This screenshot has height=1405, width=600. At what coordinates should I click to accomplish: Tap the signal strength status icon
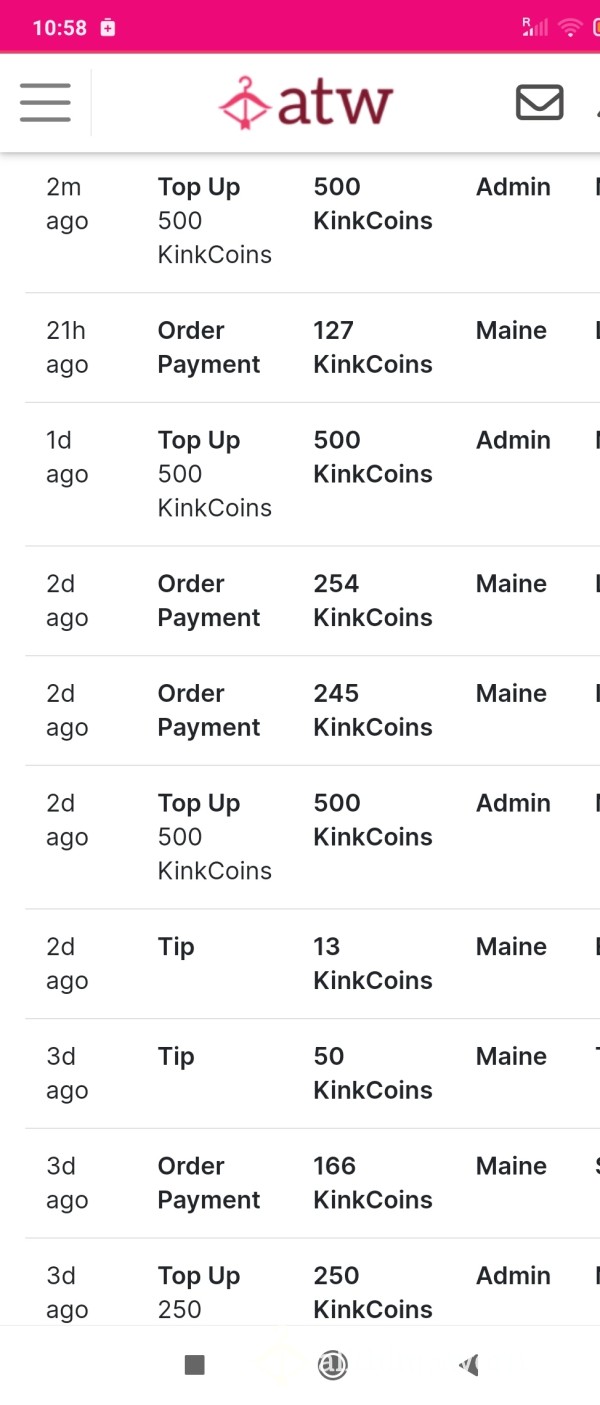pos(535,27)
